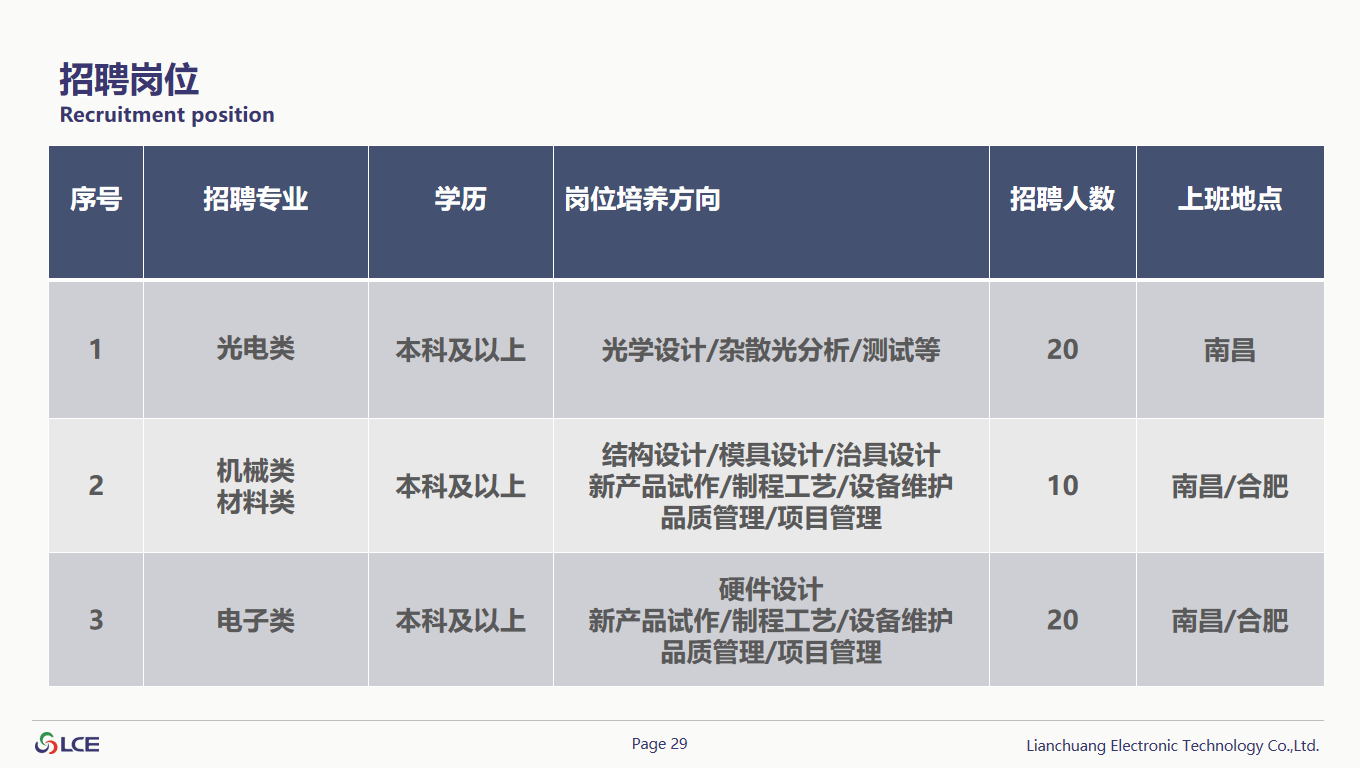Select the 光电类 major cell
This screenshot has height=768, width=1360.
click(256, 349)
